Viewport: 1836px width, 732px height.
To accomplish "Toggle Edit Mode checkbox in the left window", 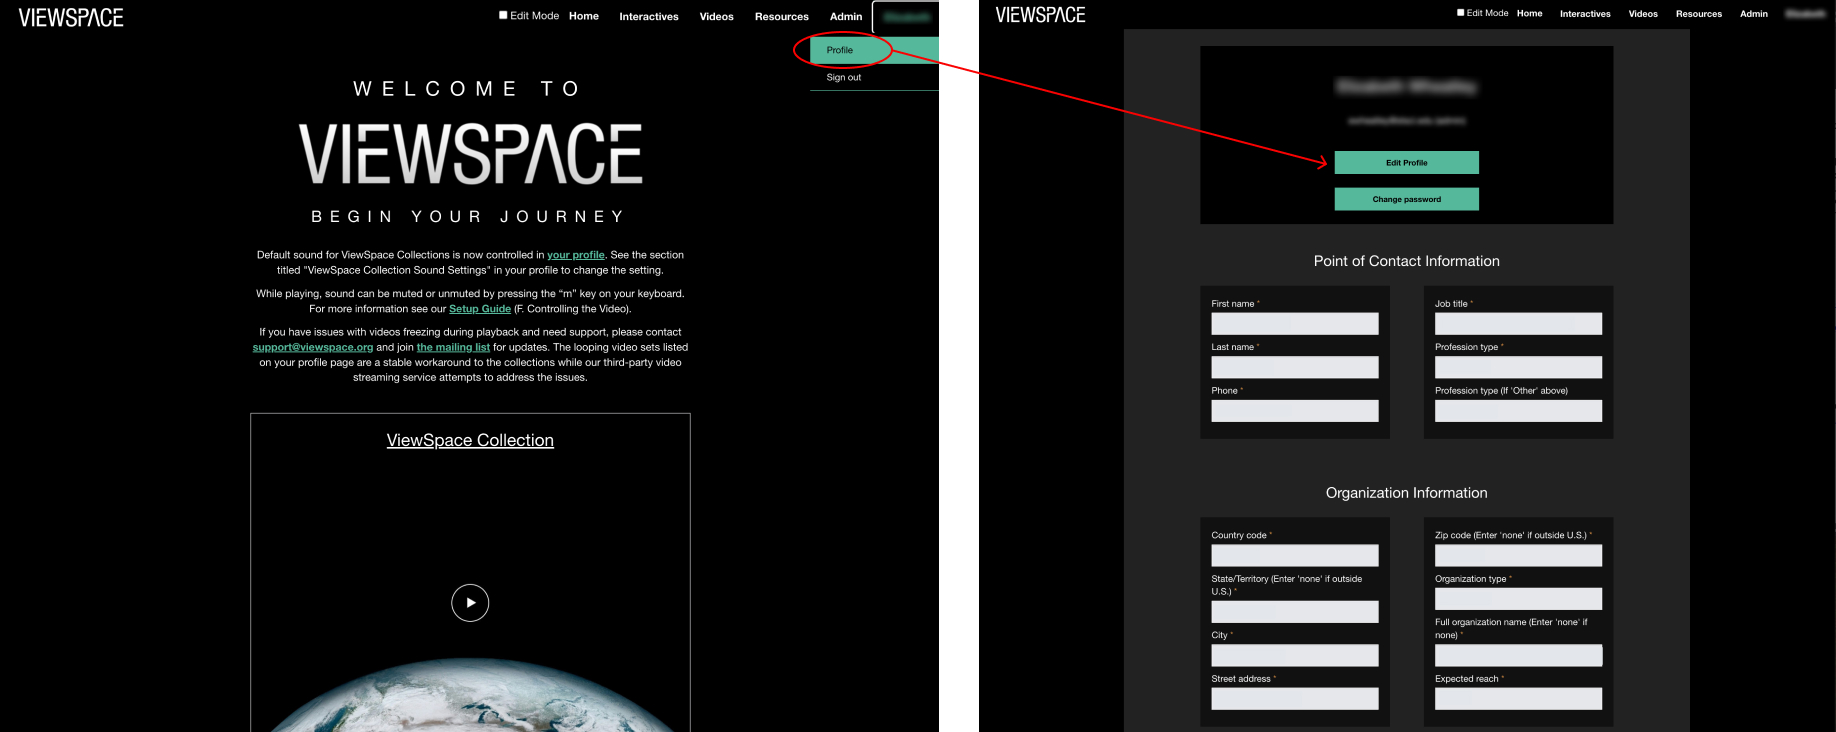I will (x=503, y=15).
